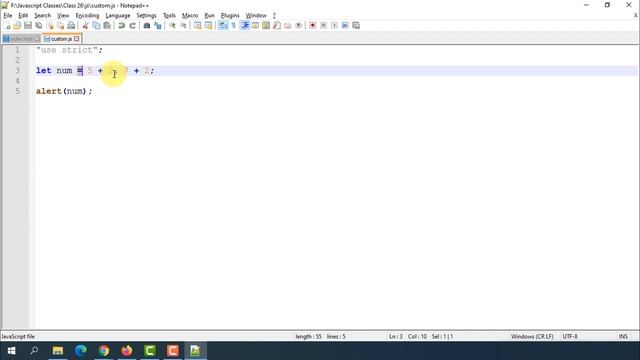Open the Run menu
The width and height of the screenshot is (640, 360).
[209, 16]
